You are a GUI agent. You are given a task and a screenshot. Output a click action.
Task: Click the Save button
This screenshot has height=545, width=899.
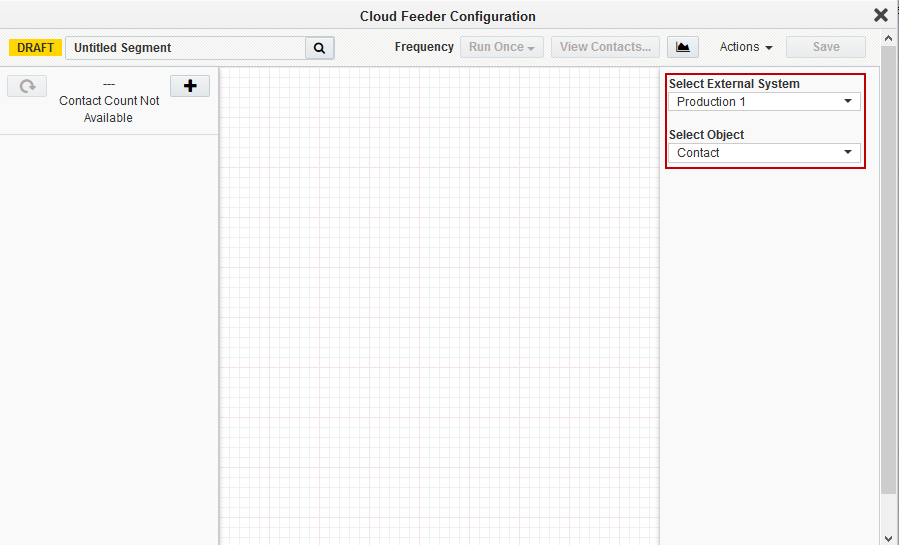click(826, 47)
